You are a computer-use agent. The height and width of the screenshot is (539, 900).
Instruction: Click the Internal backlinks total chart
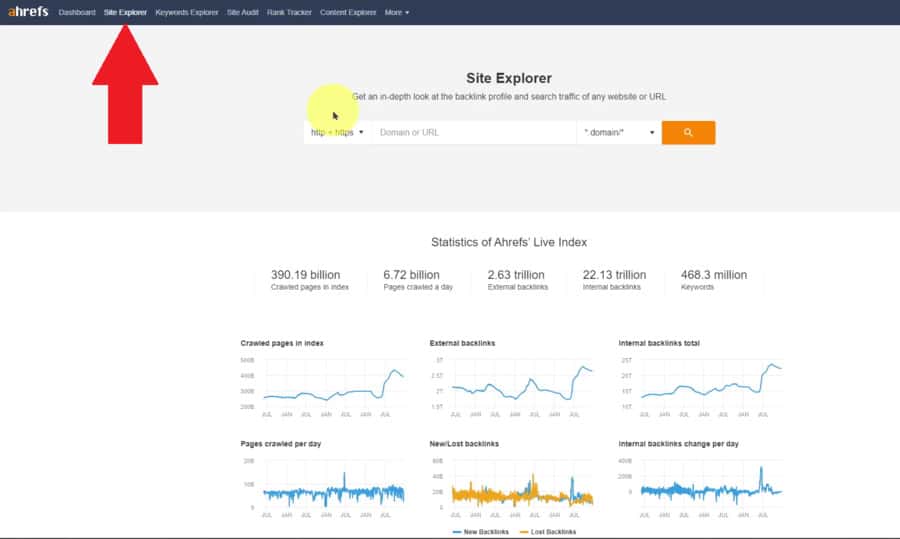pos(701,386)
